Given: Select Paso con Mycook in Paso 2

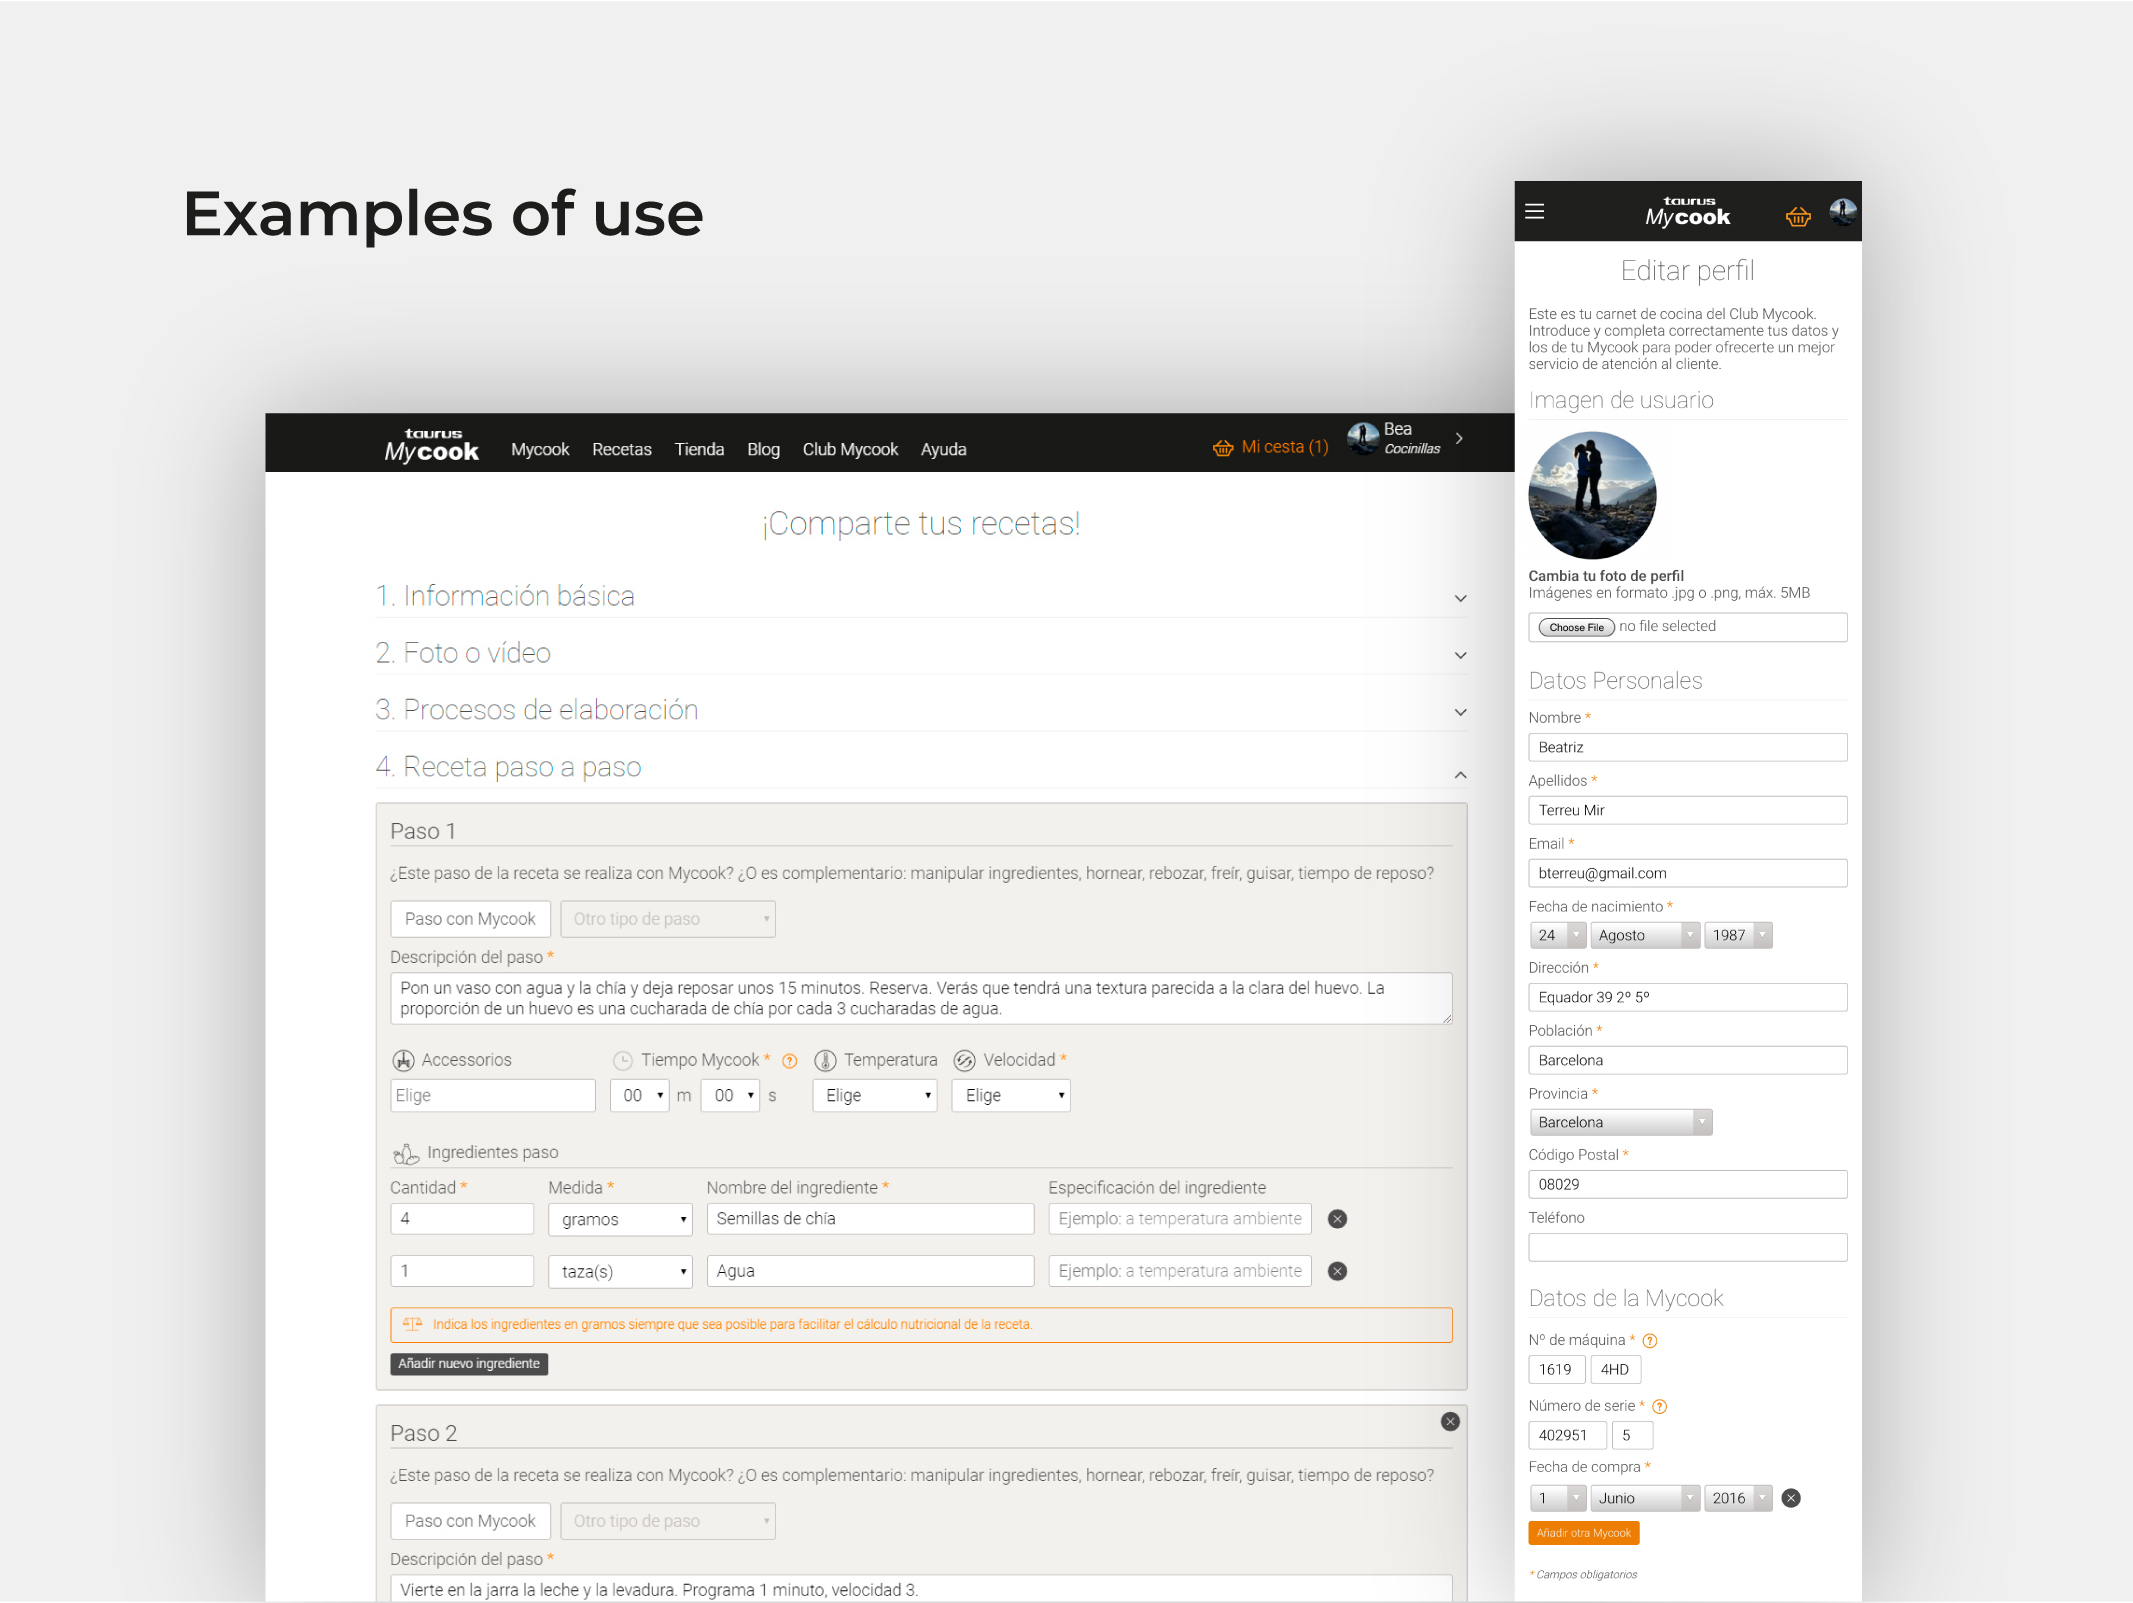Looking at the screenshot, I should [x=470, y=1520].
